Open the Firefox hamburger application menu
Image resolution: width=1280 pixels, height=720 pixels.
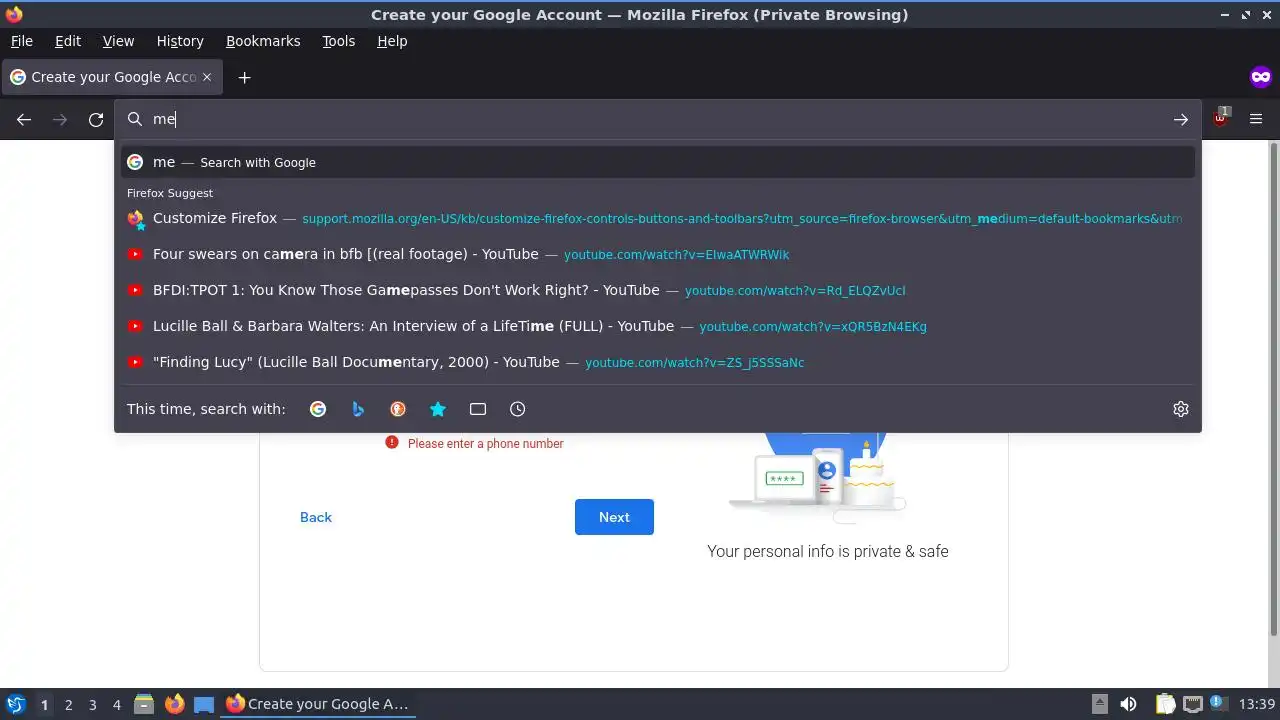1256,119
